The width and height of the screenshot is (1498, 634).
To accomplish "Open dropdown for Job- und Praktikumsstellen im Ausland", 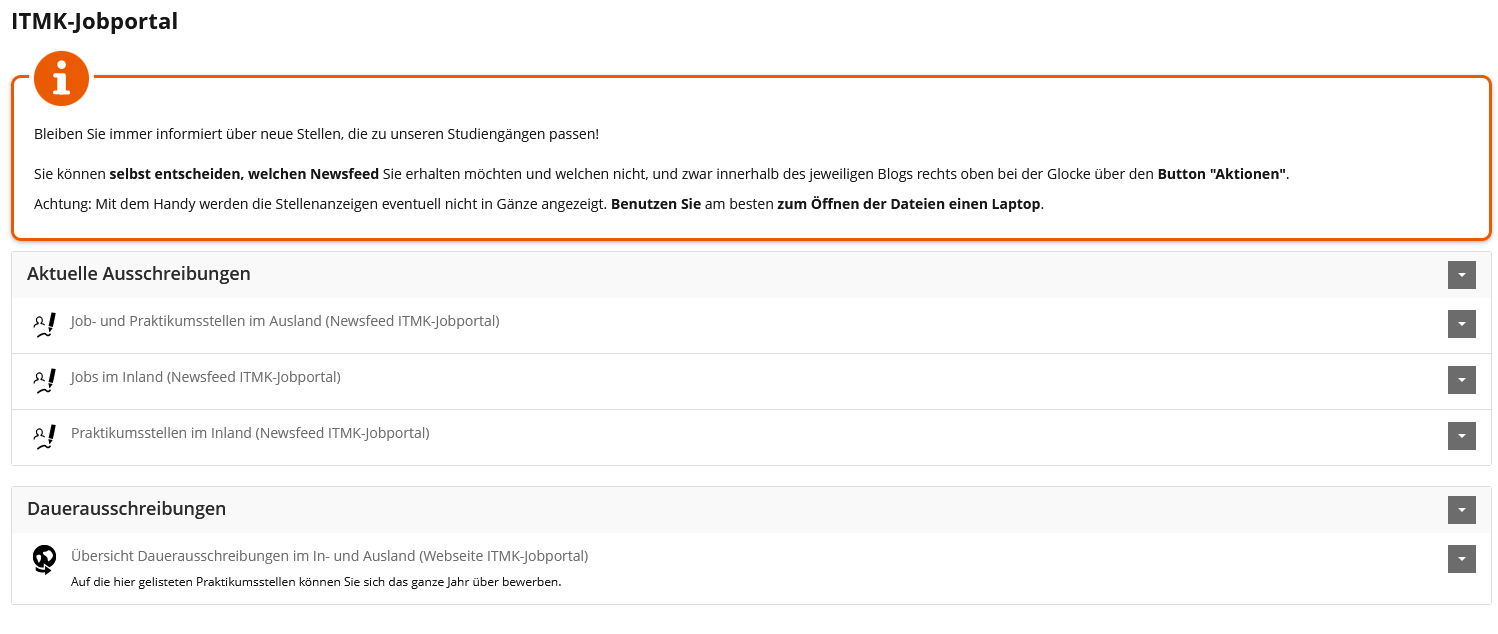I will 1461,324.
